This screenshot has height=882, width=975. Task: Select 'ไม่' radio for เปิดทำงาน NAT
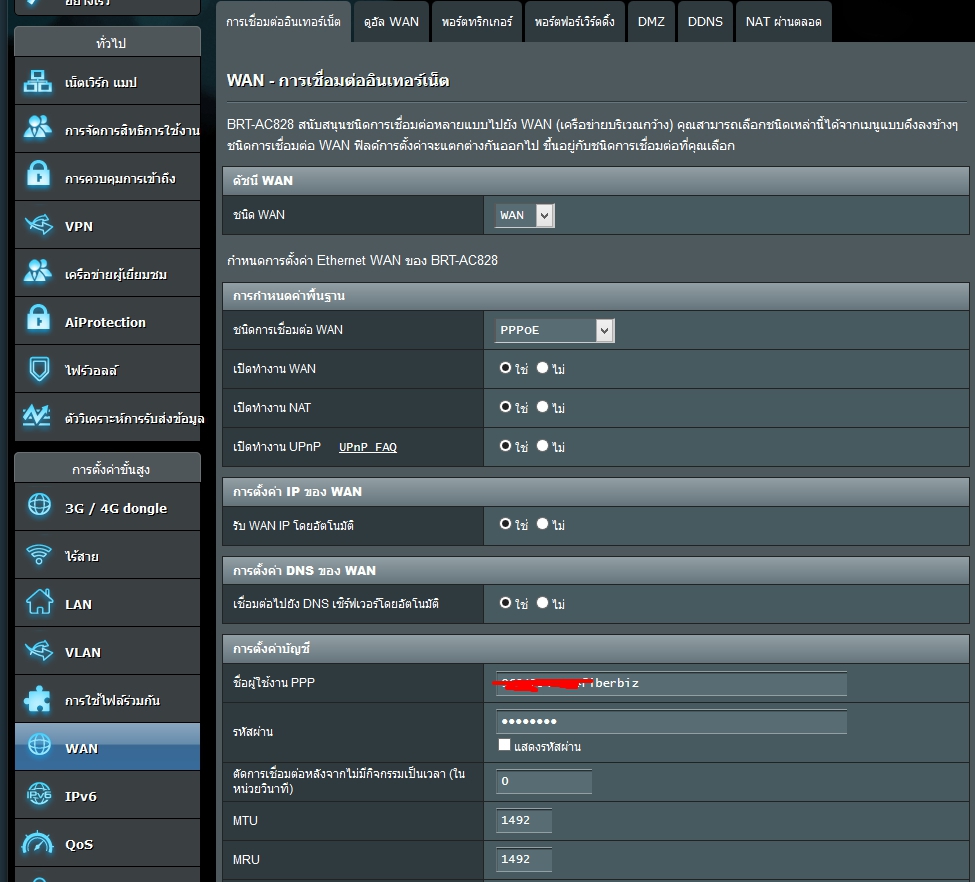(542, 407)
